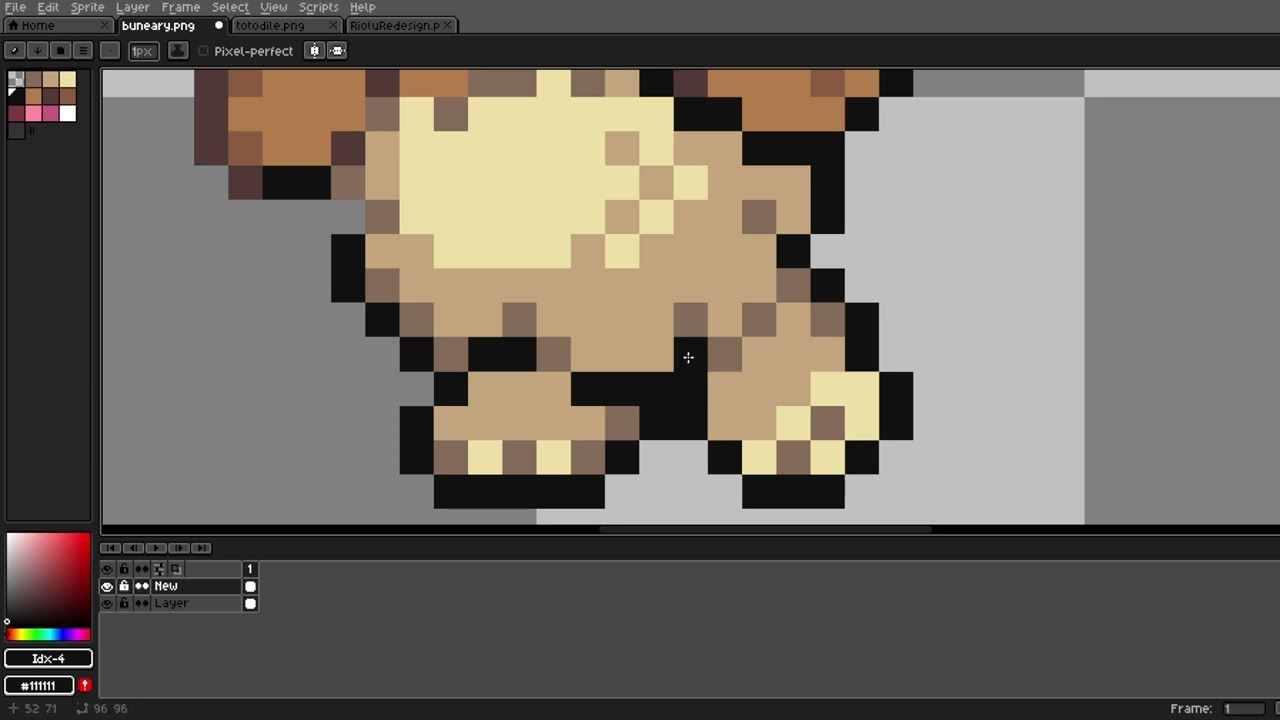Click the #111111 background color button
The width and height of the screenshot is (1280, 720).
39,685
